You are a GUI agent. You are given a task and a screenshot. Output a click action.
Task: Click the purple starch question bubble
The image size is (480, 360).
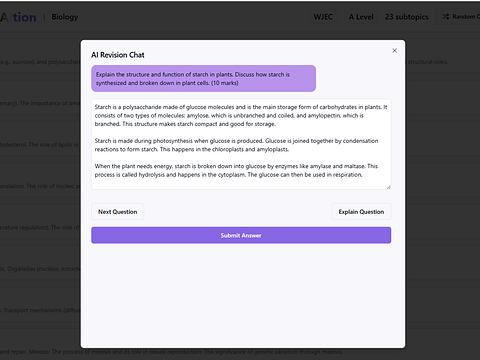(204, 79)
